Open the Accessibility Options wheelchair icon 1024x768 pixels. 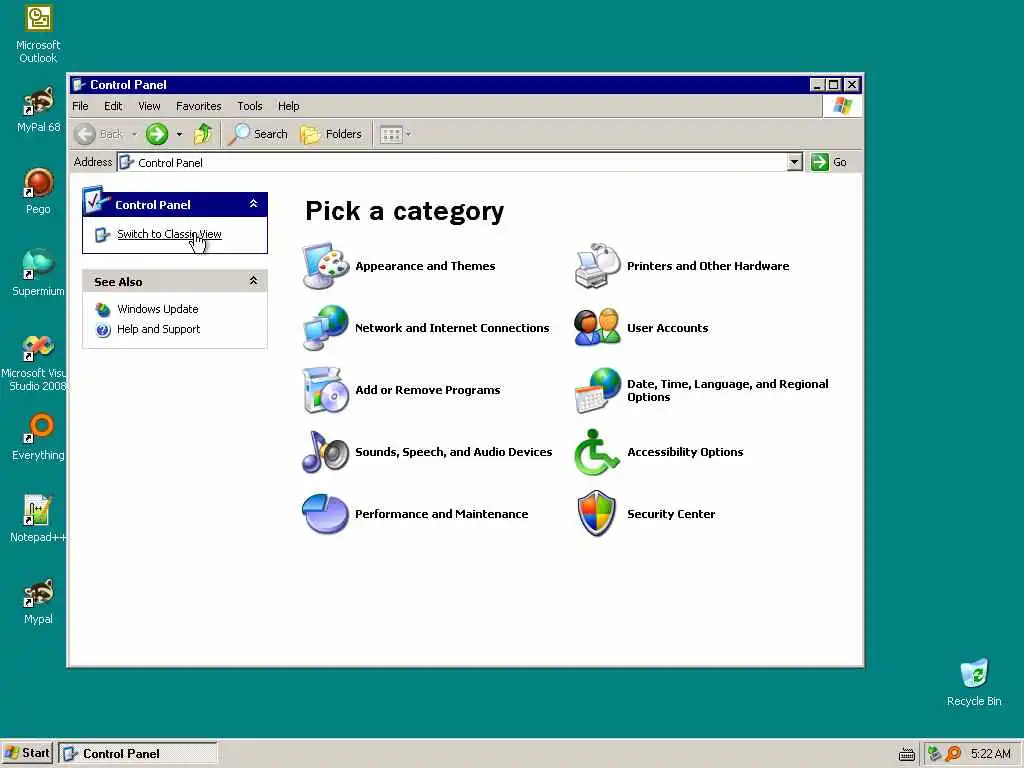[597, 452]
